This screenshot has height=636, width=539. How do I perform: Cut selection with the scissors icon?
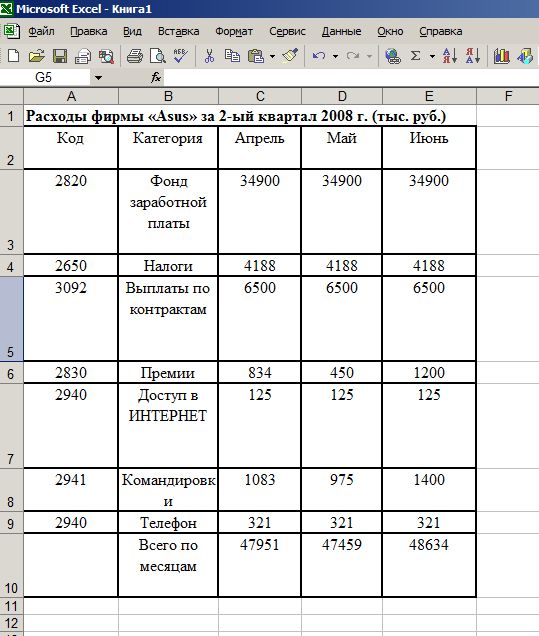tap(209, 56)
